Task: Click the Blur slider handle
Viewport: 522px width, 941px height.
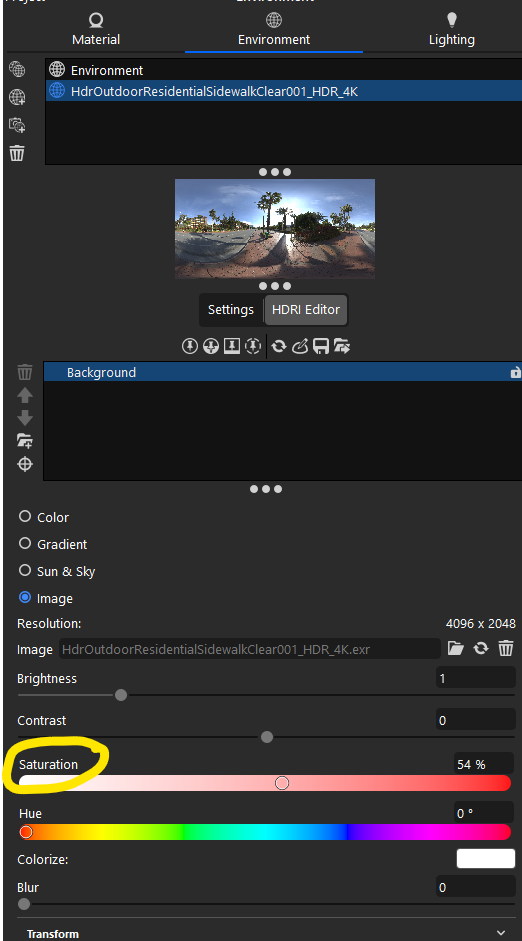Action: tap(24, 904)
